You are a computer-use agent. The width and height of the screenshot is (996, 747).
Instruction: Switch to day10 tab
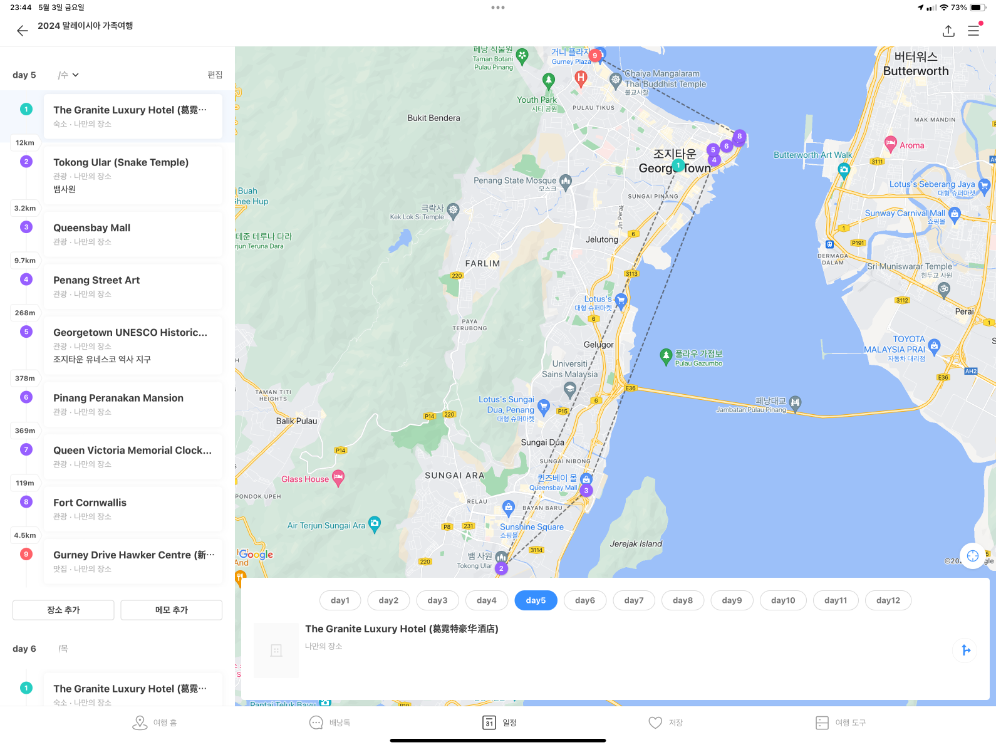(783, 600)
